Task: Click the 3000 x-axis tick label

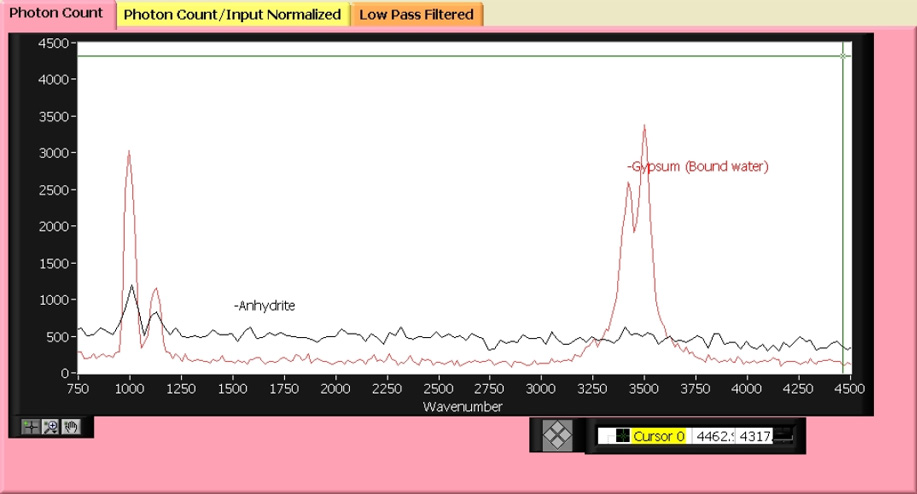Action: point(541,389)
